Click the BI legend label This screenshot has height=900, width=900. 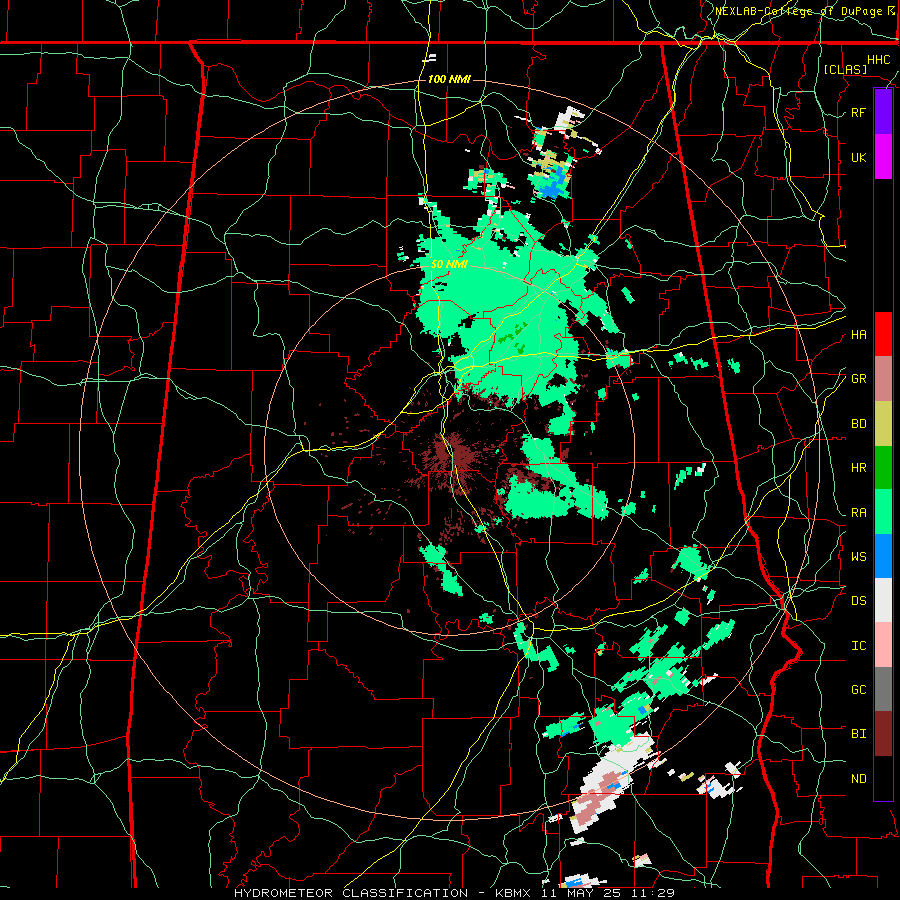[858, 734]
